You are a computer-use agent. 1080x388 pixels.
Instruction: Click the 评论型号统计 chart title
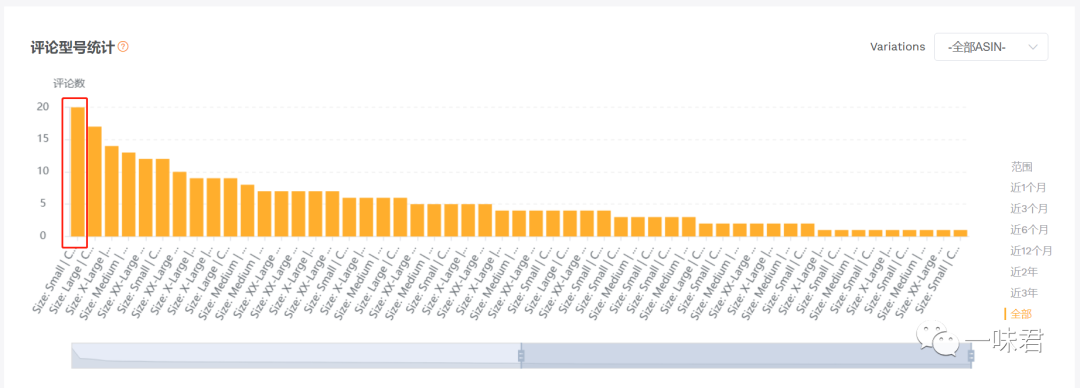point(72,47)
